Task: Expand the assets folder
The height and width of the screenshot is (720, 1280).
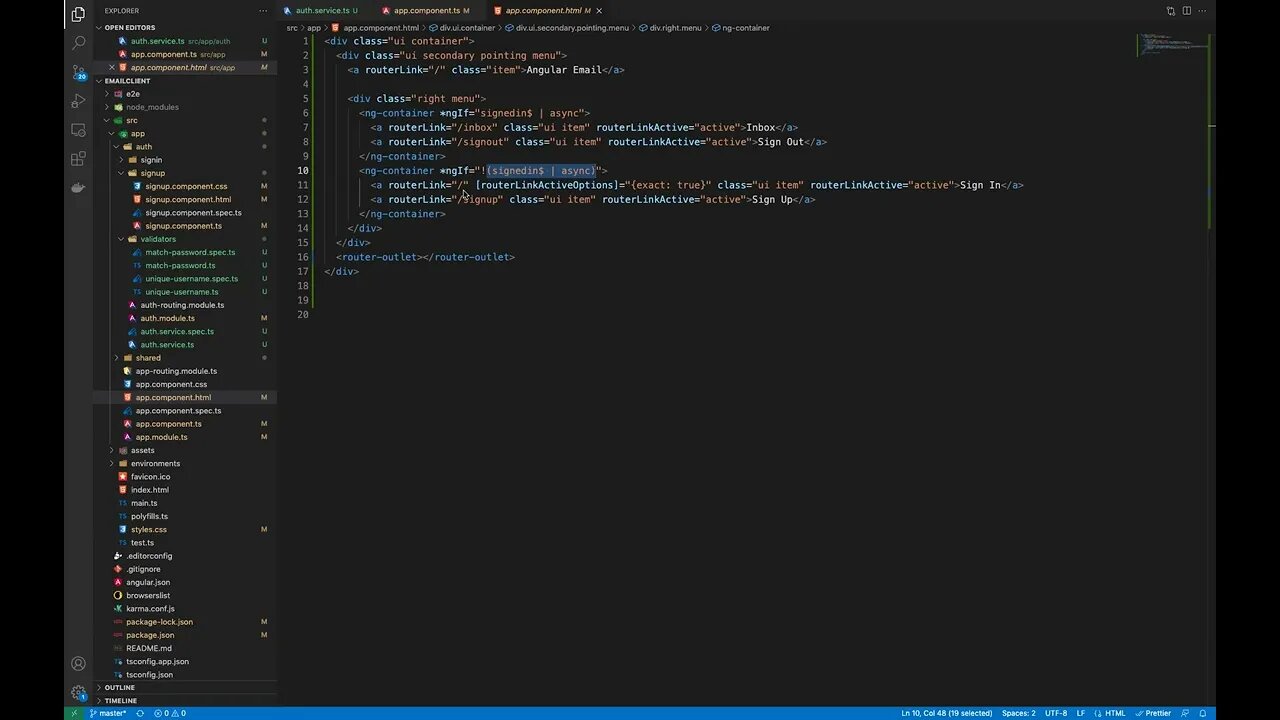Action: [142, 450]
